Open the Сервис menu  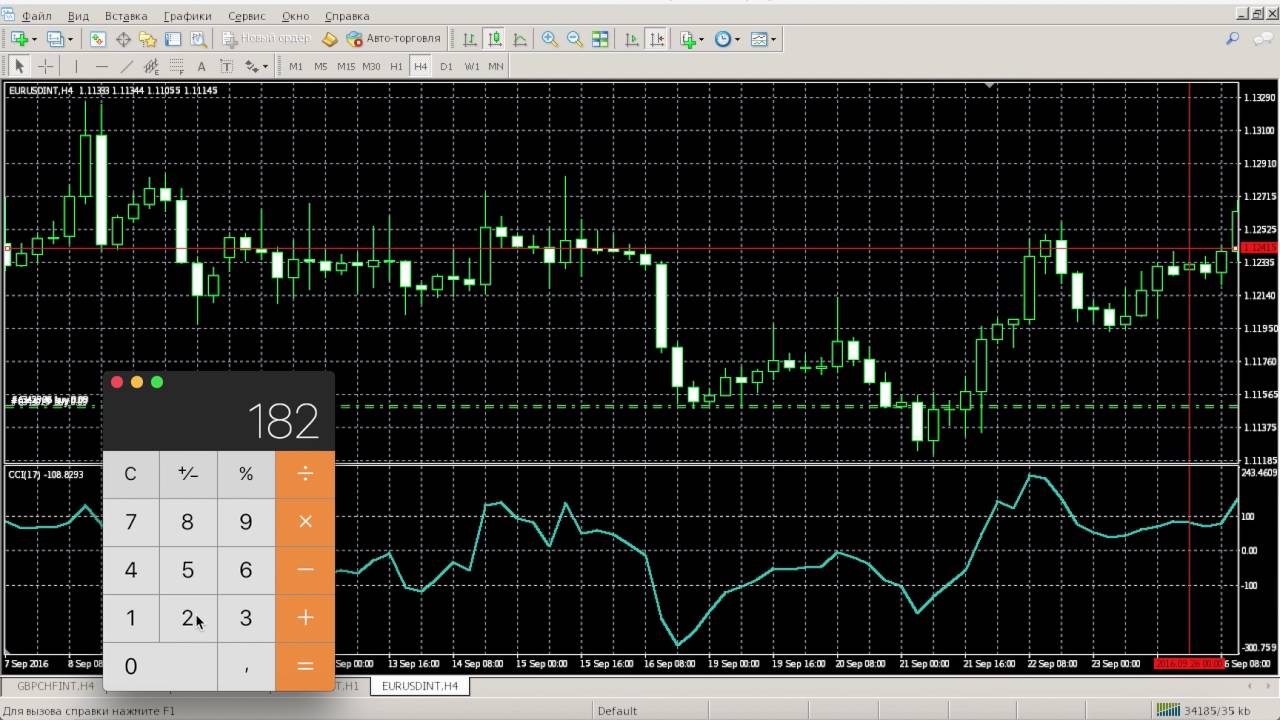pos(247,16)
